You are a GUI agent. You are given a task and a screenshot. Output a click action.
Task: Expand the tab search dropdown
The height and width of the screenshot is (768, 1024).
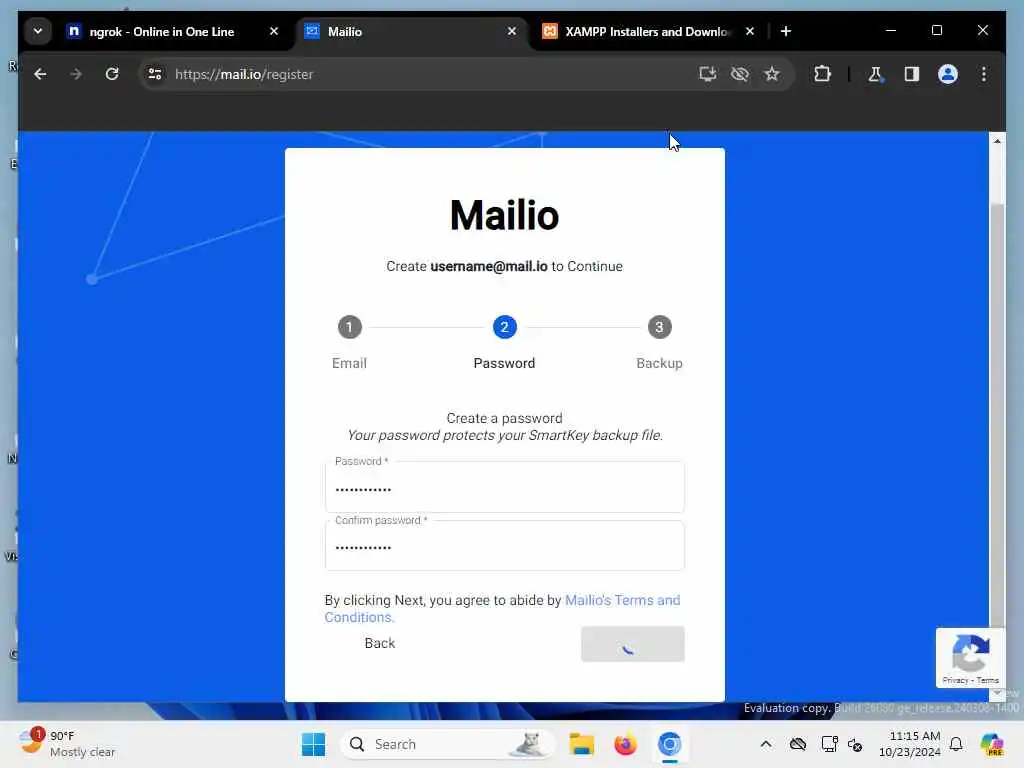(38, 31)
